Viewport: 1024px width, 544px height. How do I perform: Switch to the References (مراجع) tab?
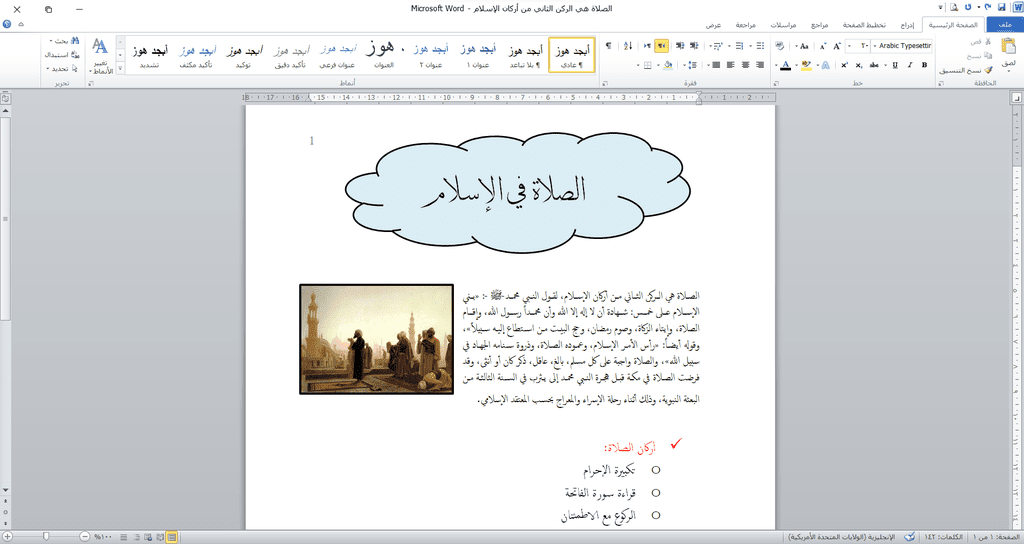(x=819, y=25)
